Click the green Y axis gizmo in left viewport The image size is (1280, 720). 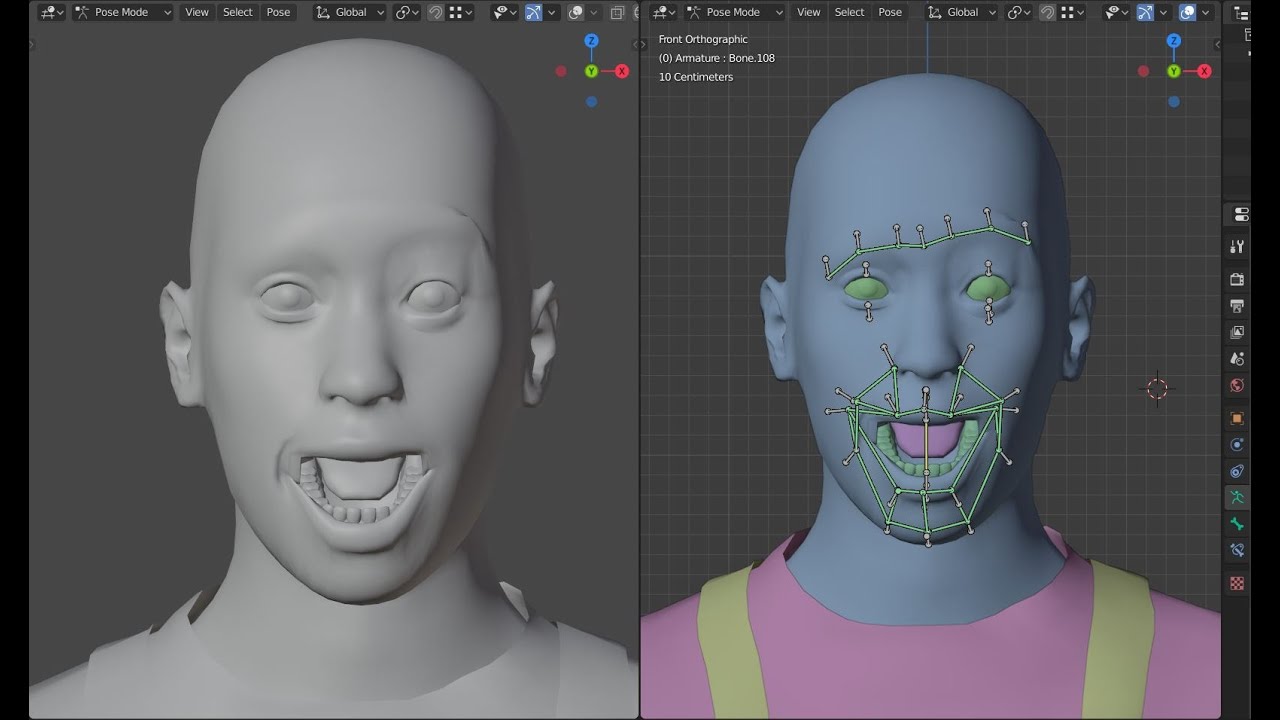pyautogui.click(x=591, y=71)
